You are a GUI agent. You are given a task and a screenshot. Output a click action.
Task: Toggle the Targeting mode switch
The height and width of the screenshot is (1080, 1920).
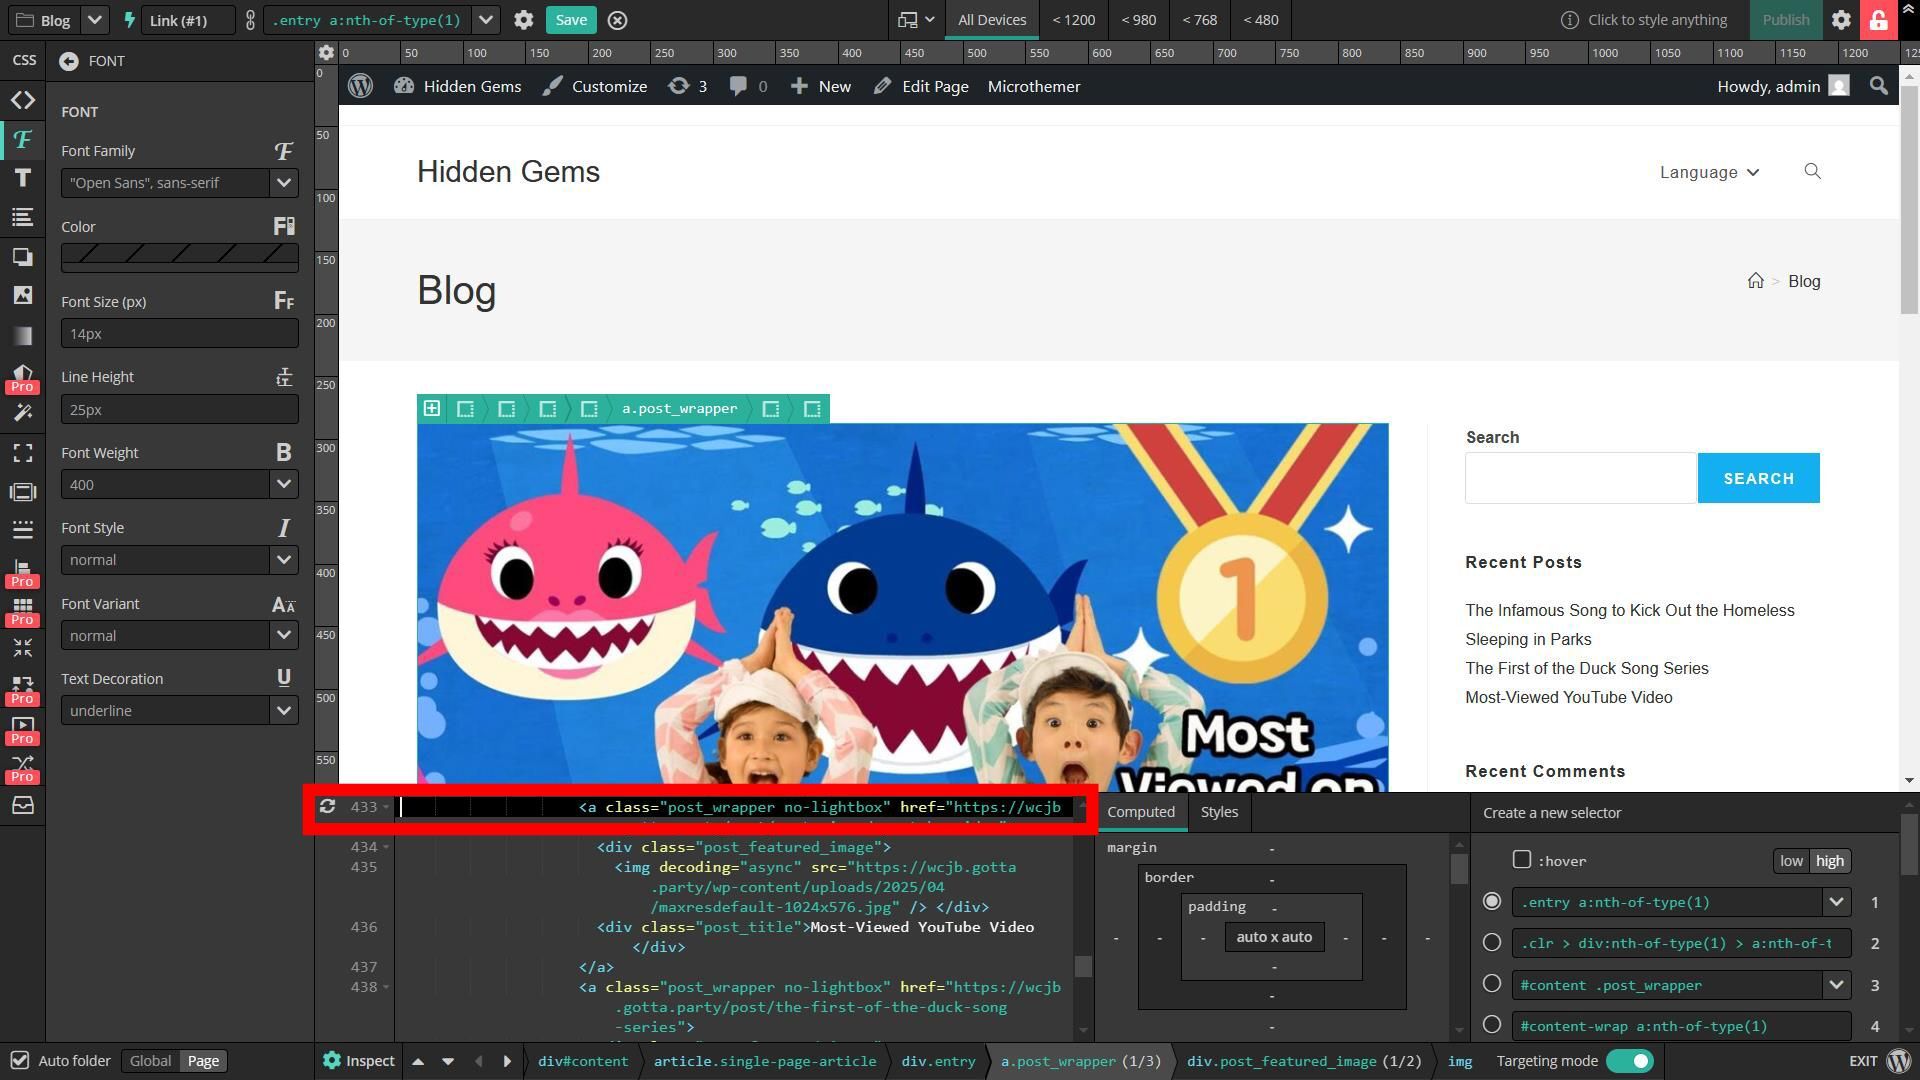coord(1629,1061)
